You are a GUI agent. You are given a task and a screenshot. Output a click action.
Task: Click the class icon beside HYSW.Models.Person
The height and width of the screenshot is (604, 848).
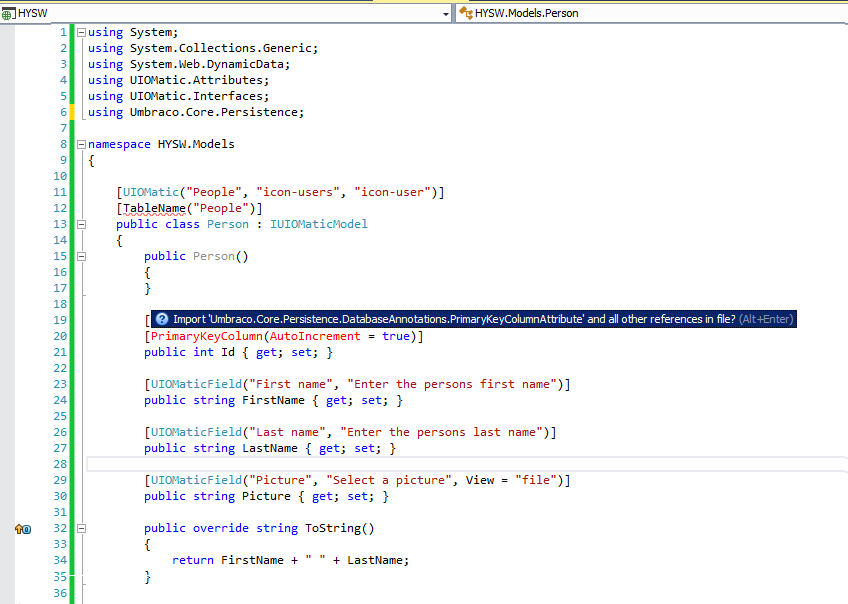coord(465,13)
